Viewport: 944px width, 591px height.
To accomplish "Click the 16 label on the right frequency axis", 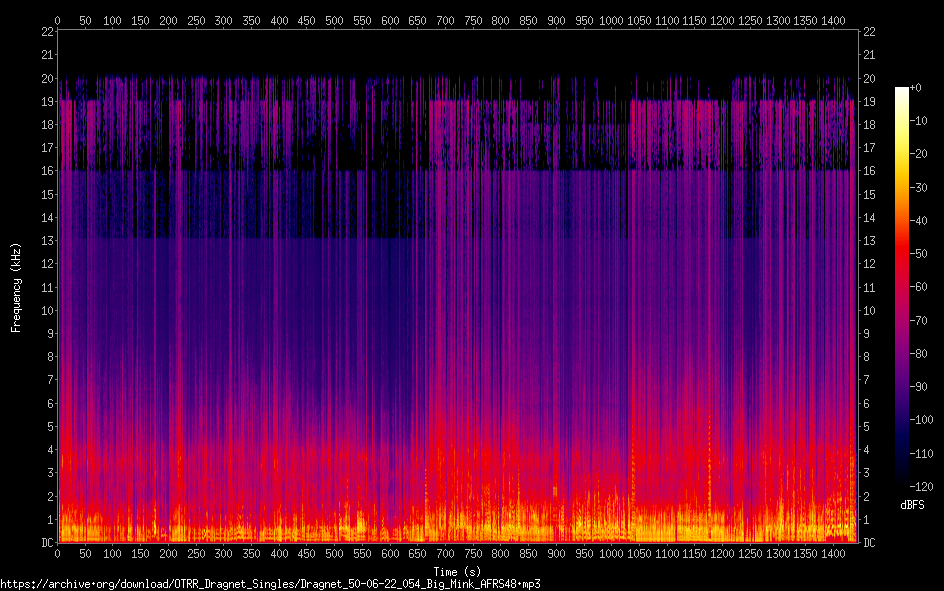I will pyautogui.click(x=869, y=172).
